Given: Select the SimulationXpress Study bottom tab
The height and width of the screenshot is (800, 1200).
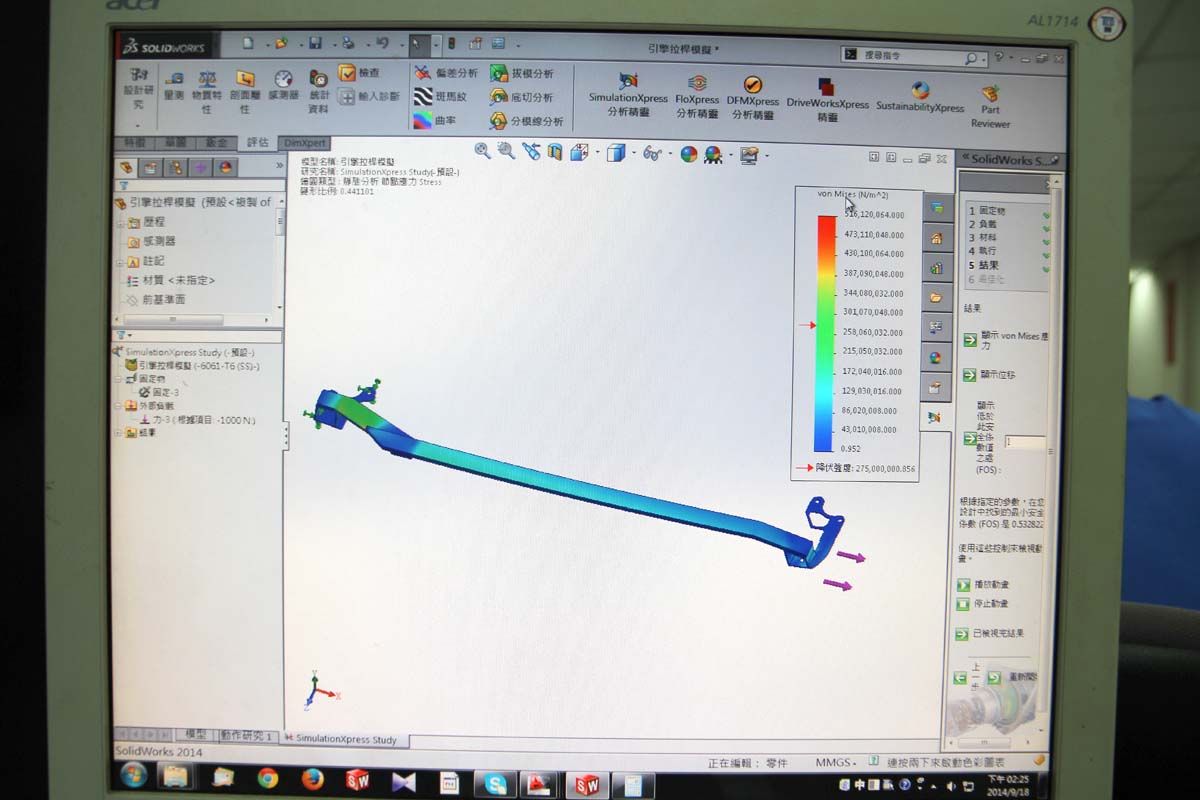Looking at the screenshot, I should pos(344,739).
